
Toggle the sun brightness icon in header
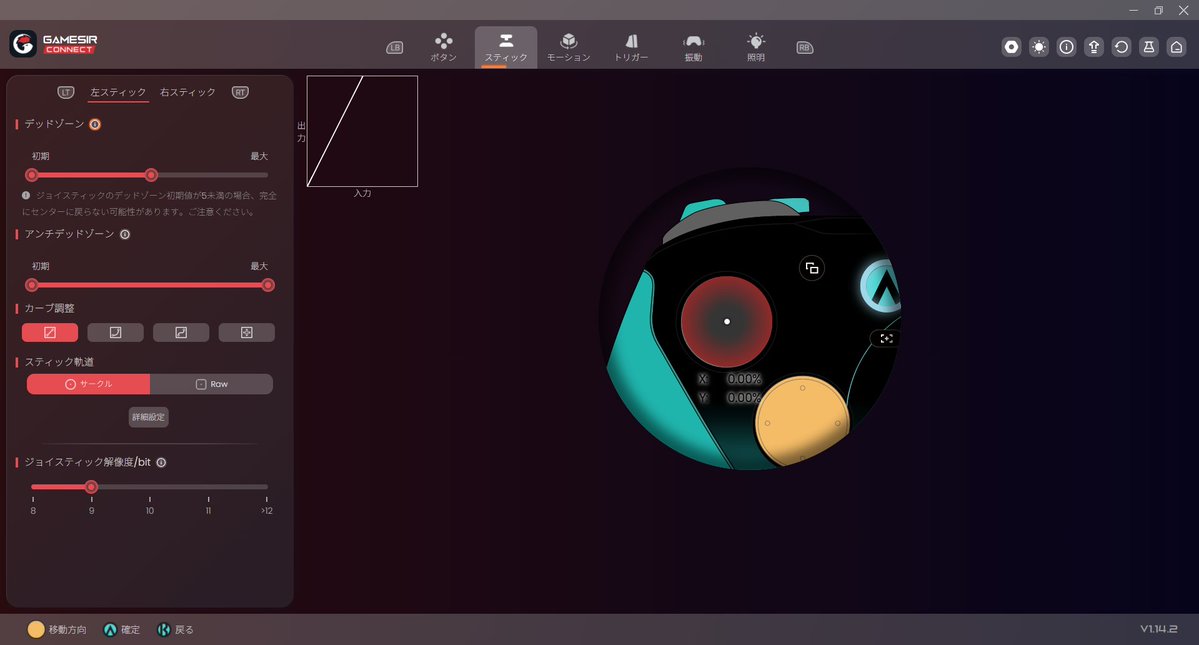[1038, 47]
